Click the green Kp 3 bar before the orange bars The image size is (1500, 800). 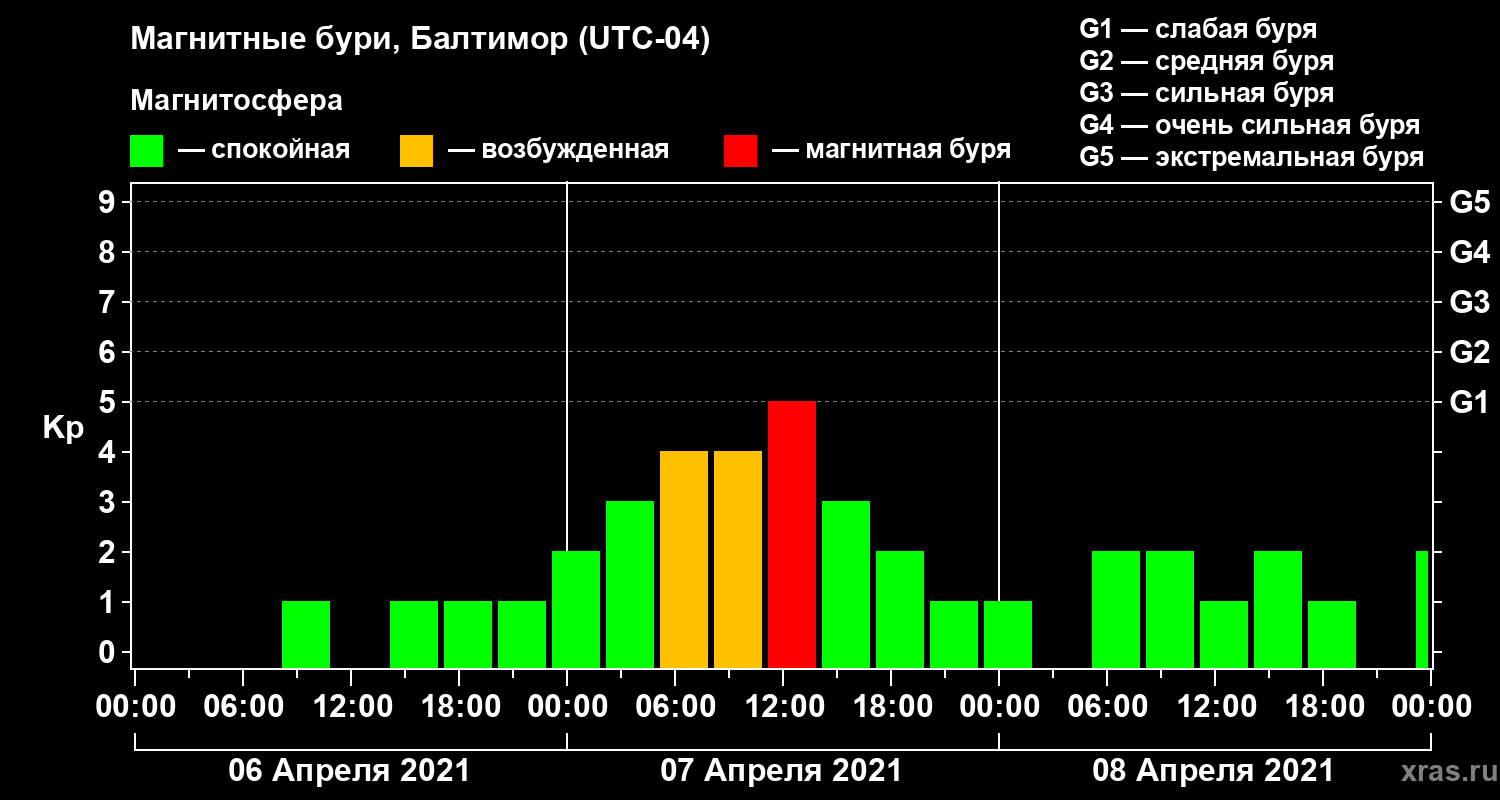(x=630, y=584)
